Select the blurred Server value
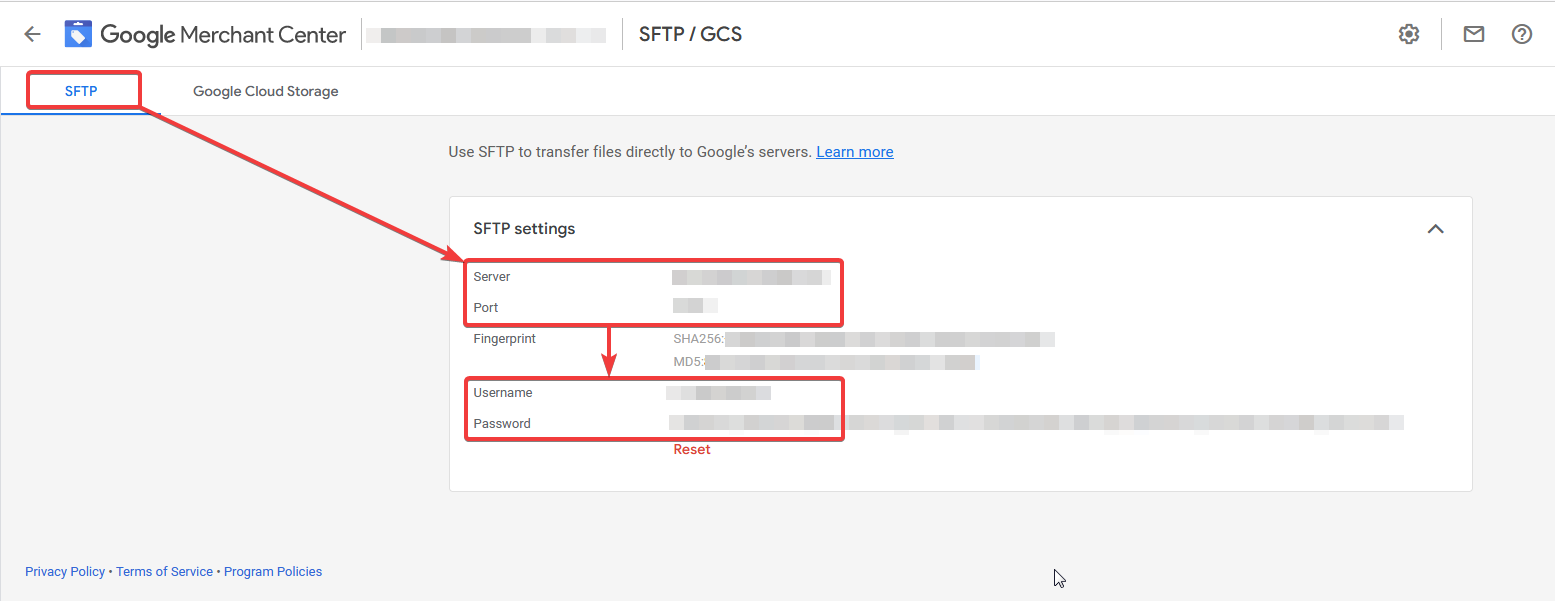 [751, 277]
